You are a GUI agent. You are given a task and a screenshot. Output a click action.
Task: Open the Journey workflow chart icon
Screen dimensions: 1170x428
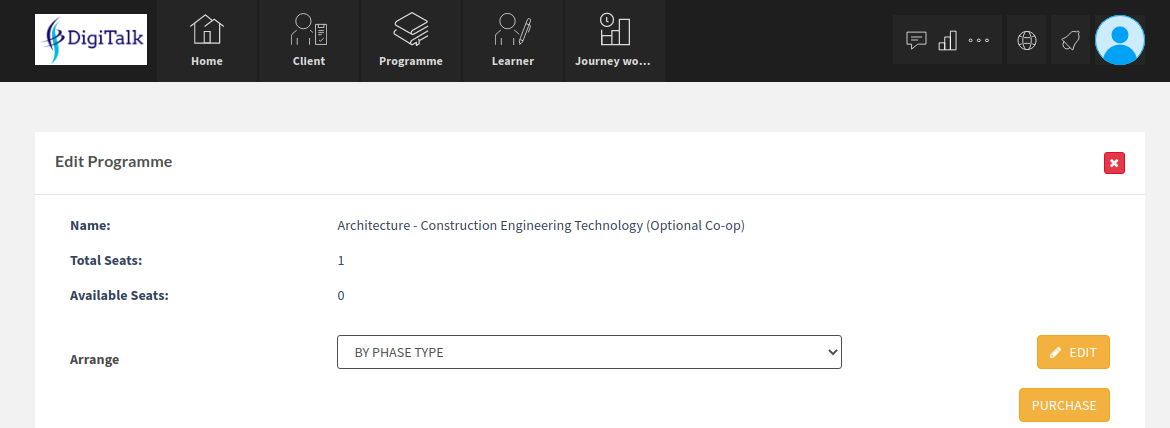(x=615, y=30)
